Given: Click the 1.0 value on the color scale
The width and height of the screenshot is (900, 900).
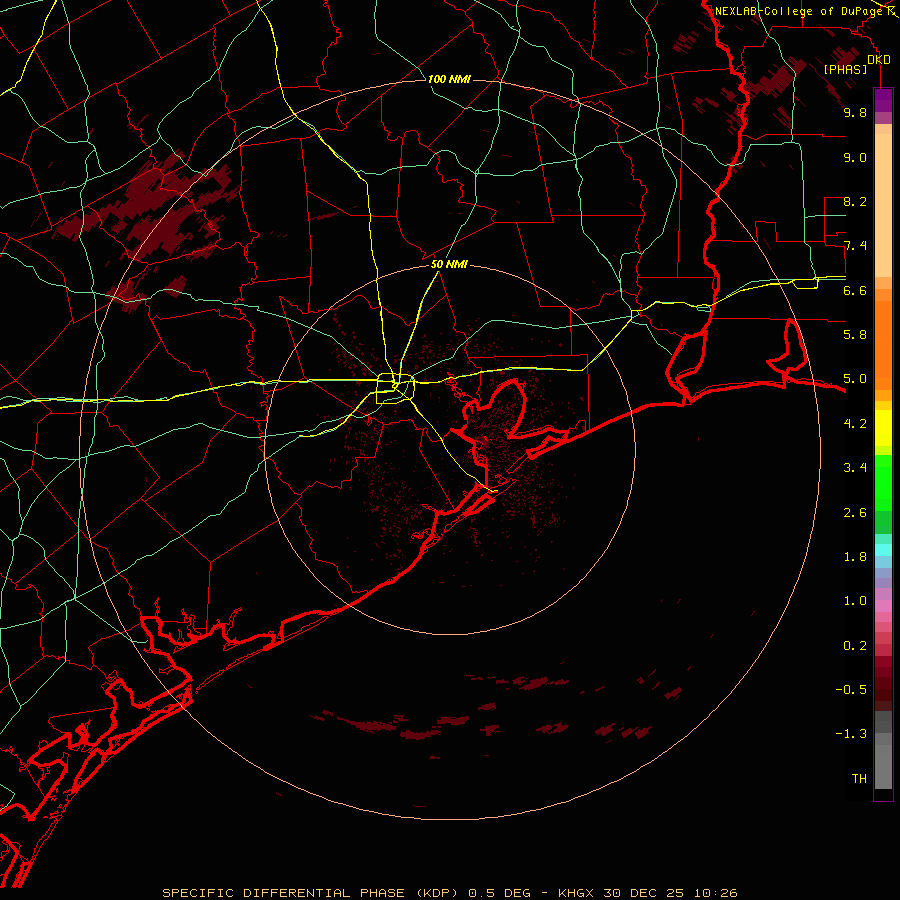Looking at the screenshot, I should click(855, 601).
